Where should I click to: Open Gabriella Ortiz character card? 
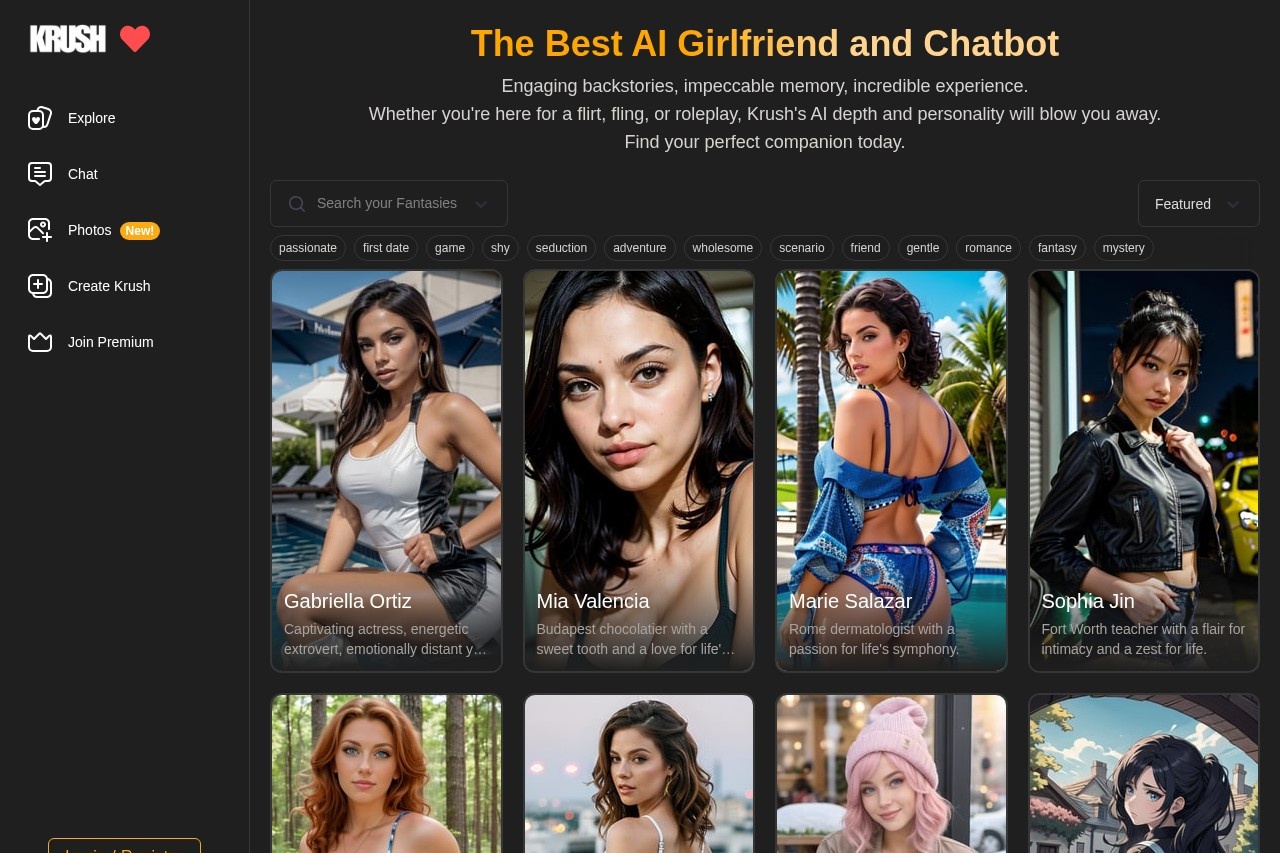click(387, 470)
